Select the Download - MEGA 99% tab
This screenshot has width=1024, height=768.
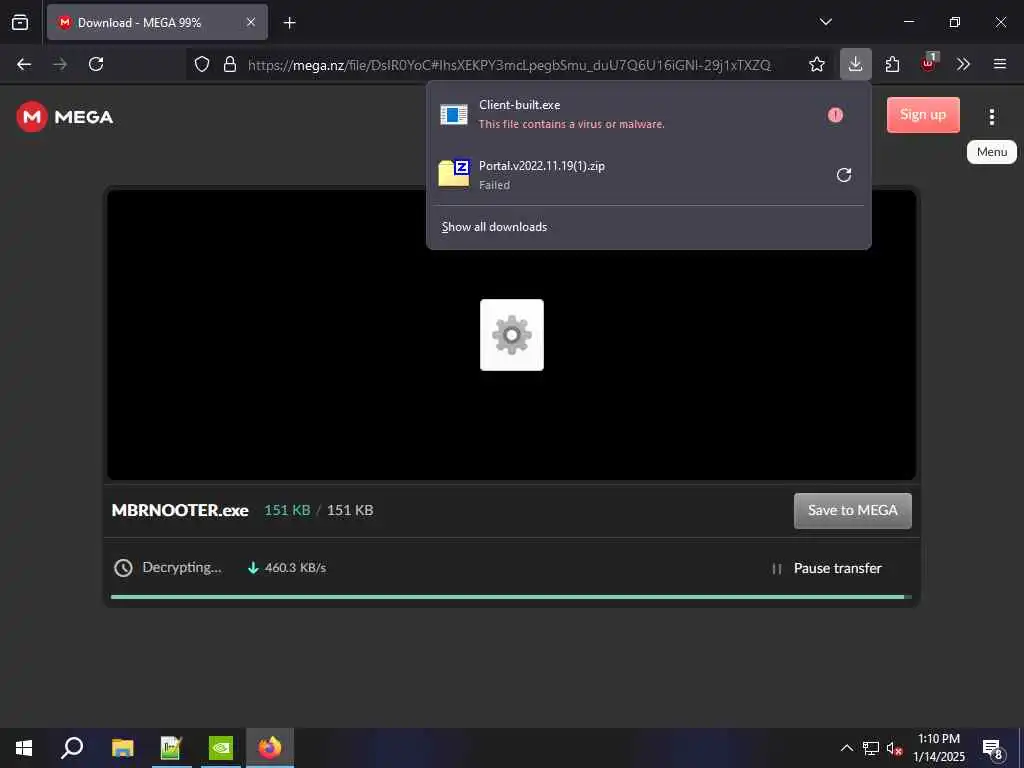[x=157, y=22]
